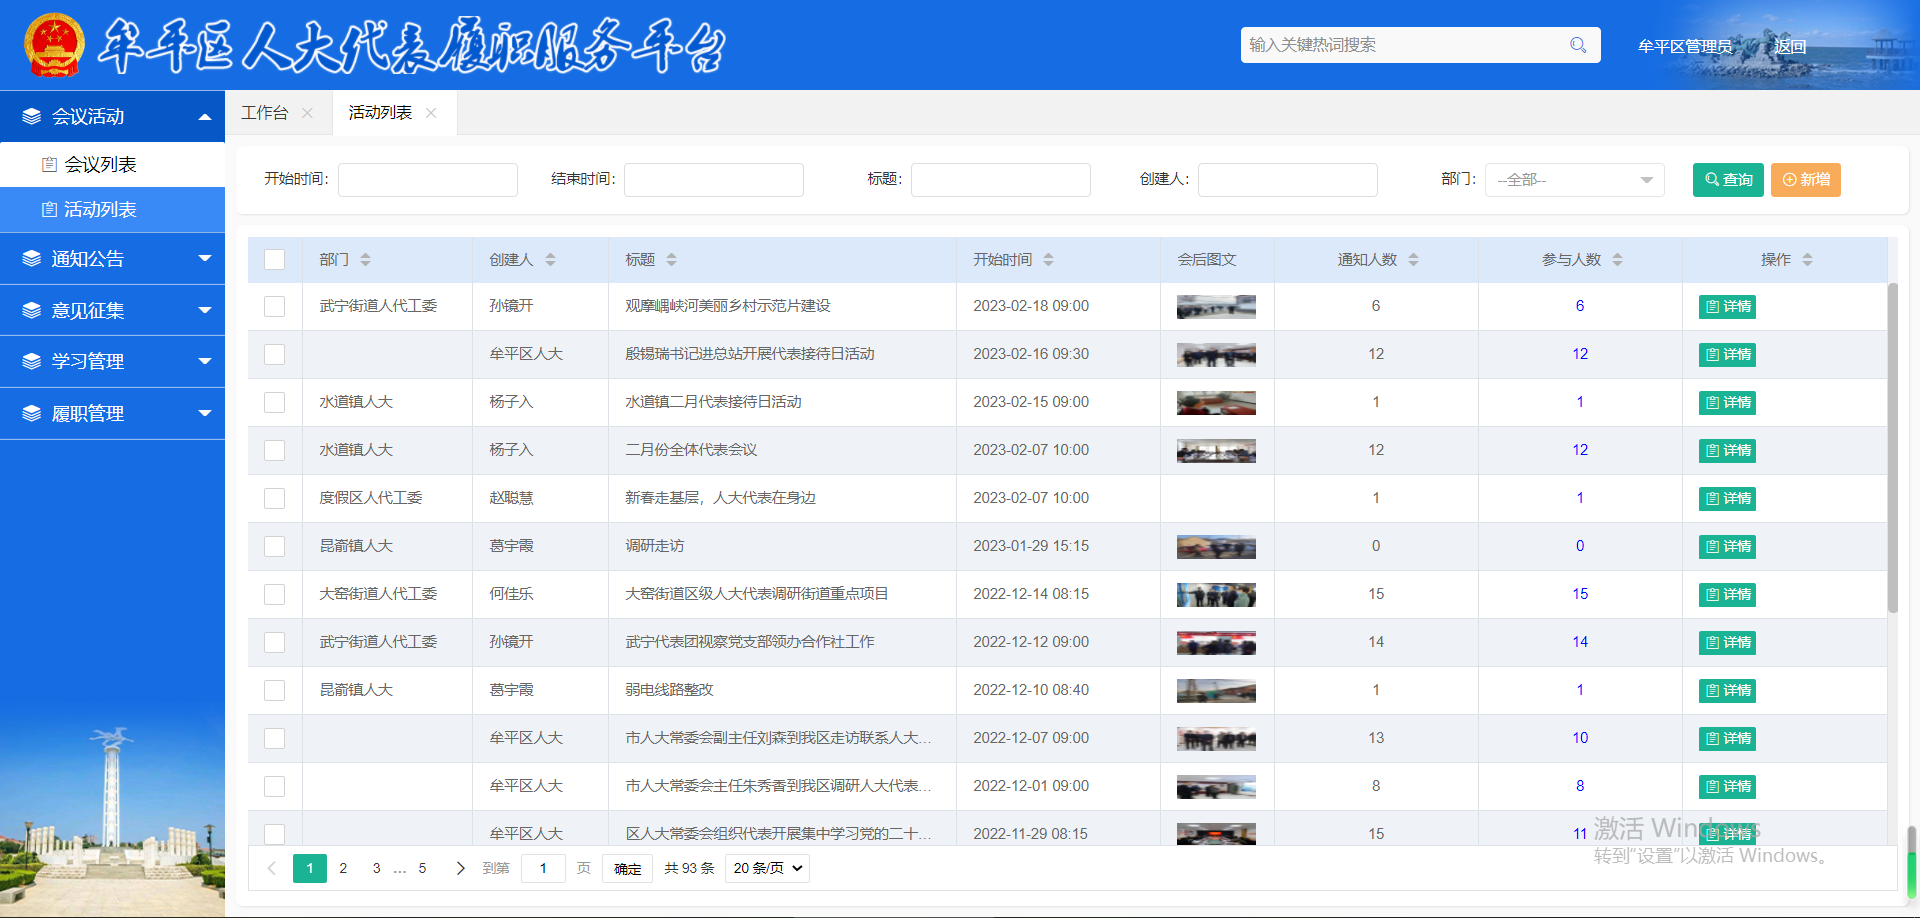Click the search magnifier icon in top bar
Image resolution: width=1920 pixels, height=918 pixels.
pyautogui.click(x=1578, y=45)
